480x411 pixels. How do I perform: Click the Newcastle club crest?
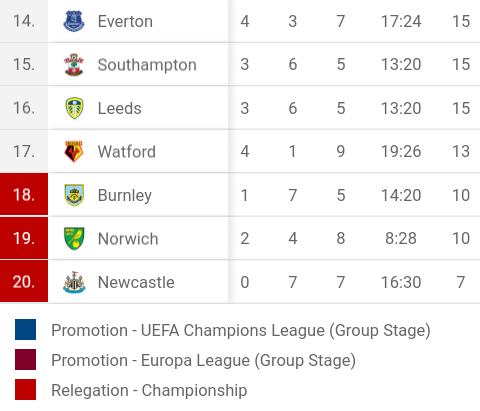point(74,282)
